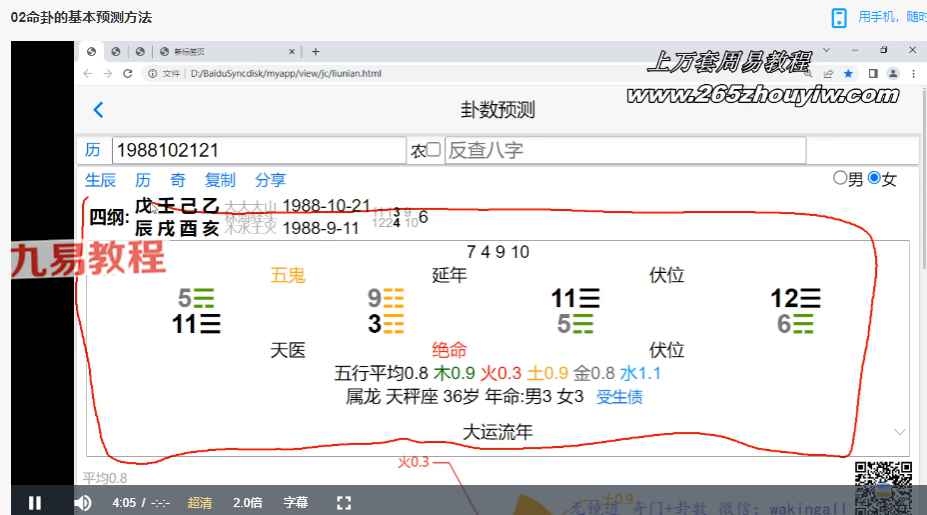The width and height of the screenshot is (927, 515).
Task: Open the 超清 quality selector
Action: (199, 503)
